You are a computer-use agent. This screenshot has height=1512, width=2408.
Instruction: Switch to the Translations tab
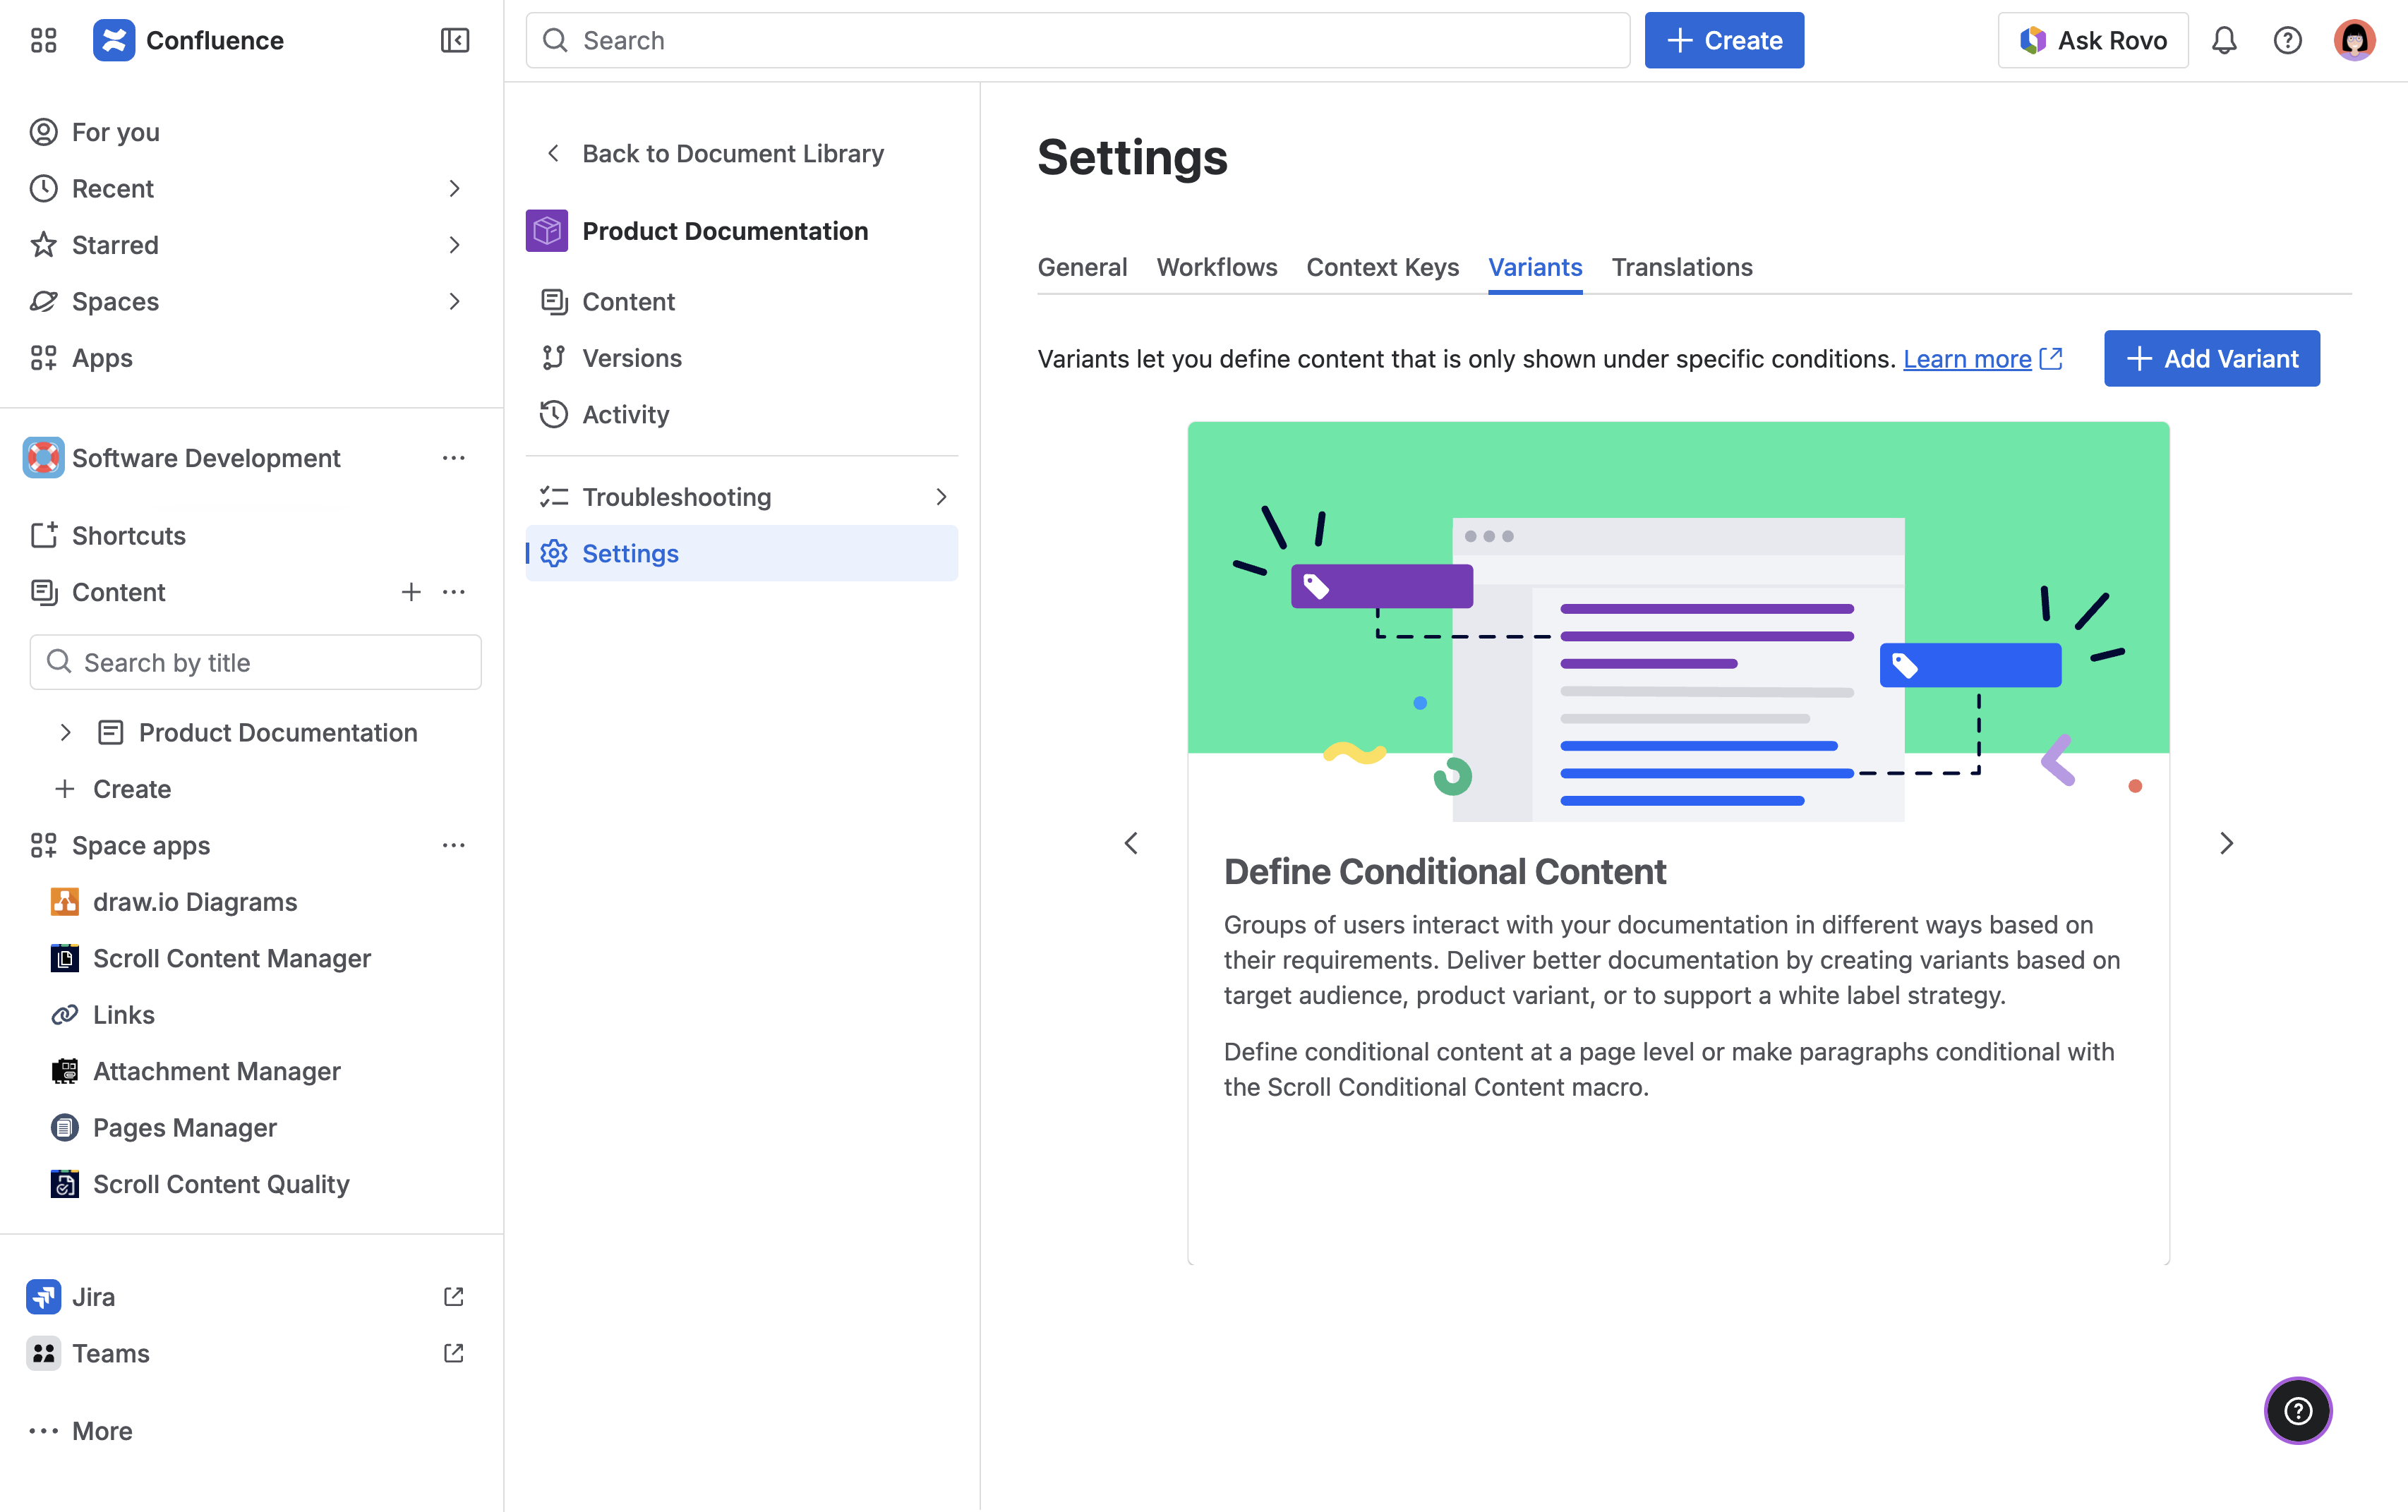pos(1681,267)
